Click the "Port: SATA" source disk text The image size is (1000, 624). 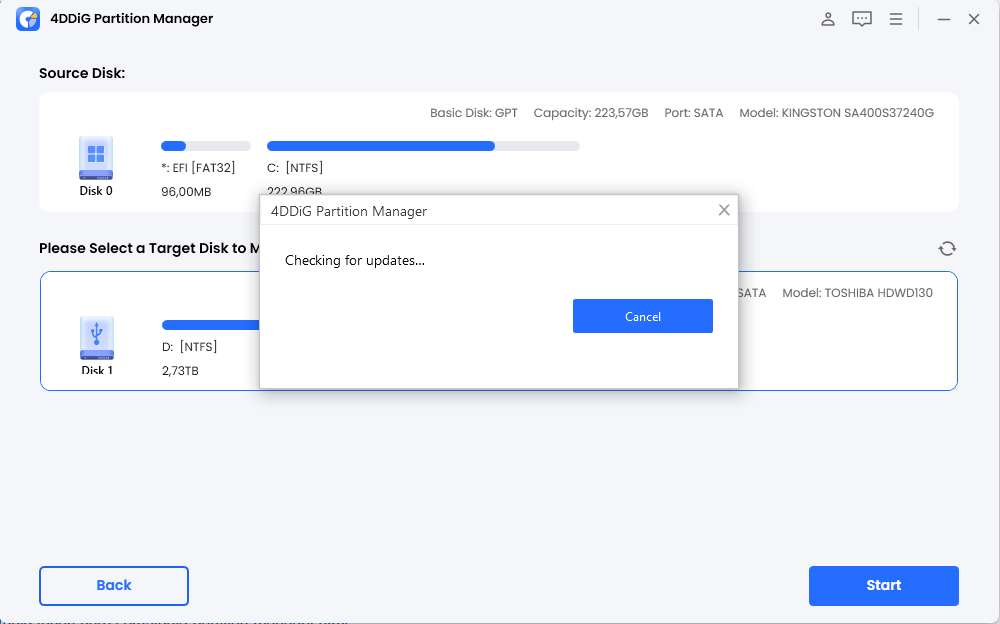pyautogui.click(x=693, y=113)
